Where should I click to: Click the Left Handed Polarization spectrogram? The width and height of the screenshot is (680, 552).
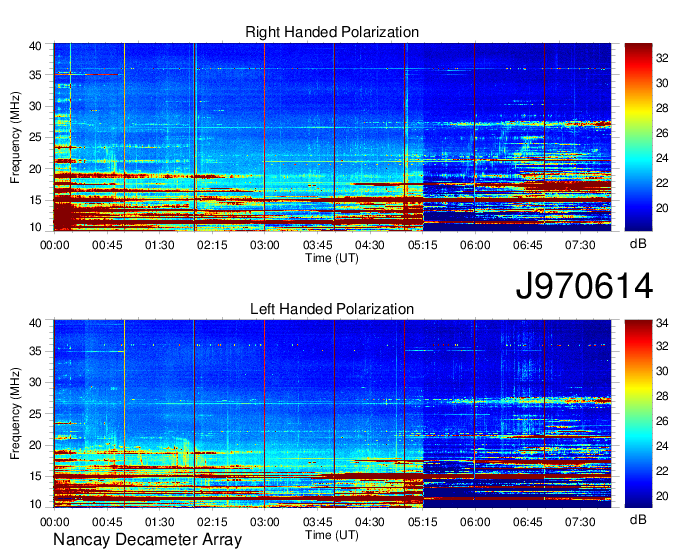(332, 414)
